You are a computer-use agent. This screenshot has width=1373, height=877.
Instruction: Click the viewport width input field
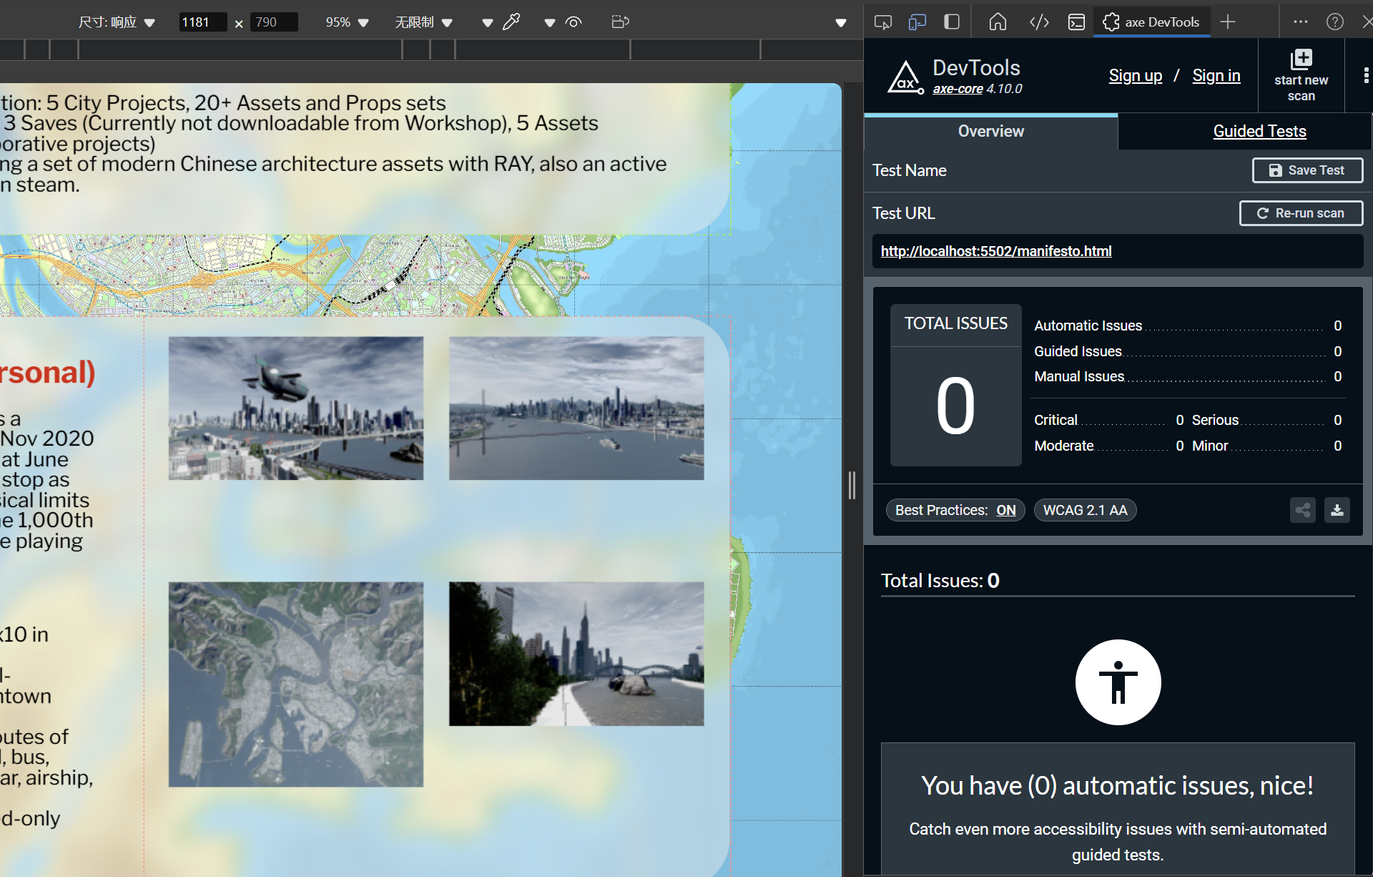(201, 22)
